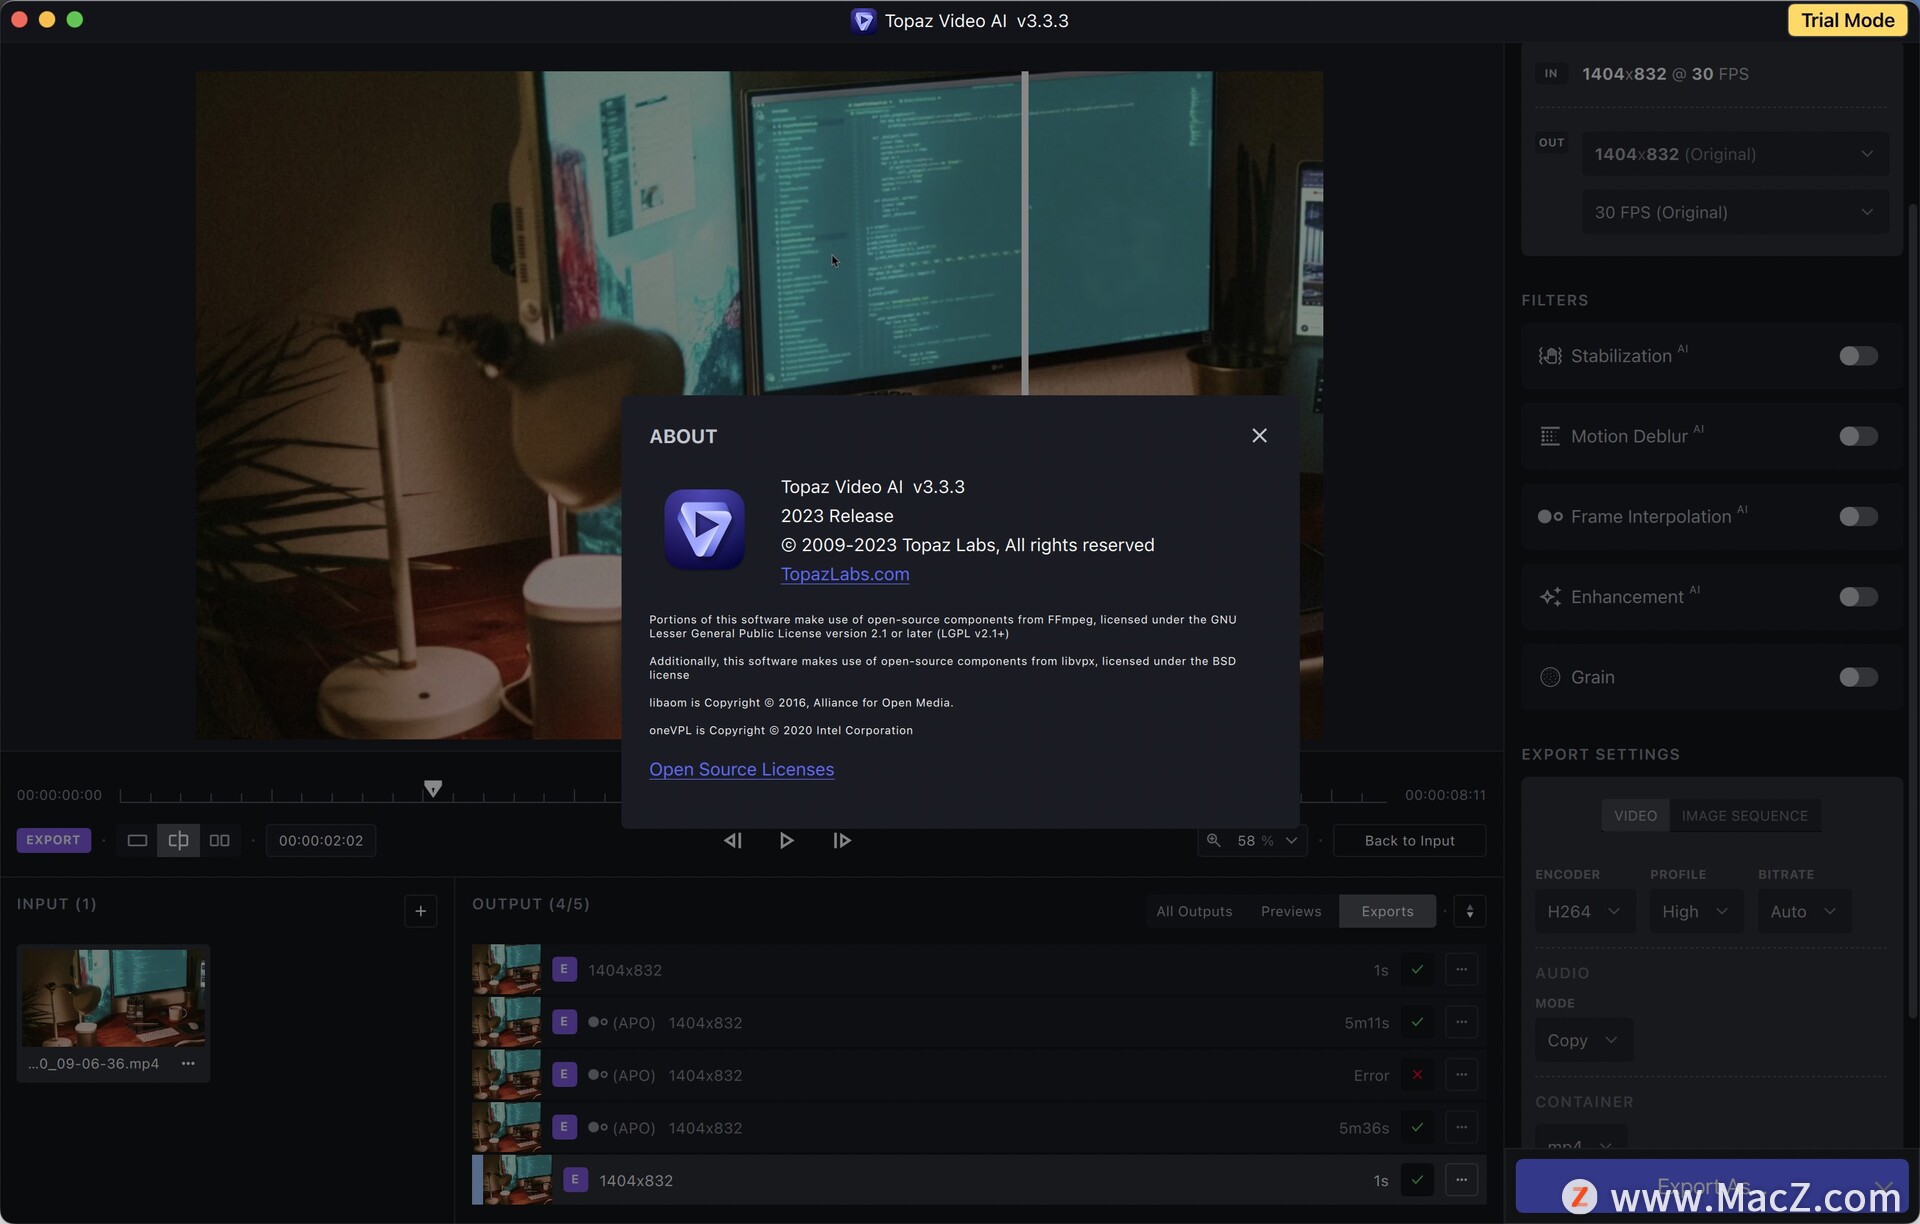Open options for the errored export row

tap(1461, 1075)
